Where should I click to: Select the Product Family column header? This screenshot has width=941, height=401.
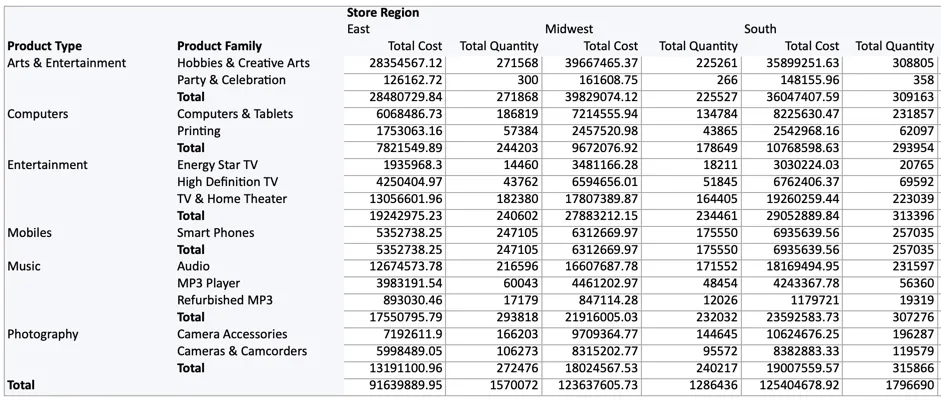(x=220, y=46)
